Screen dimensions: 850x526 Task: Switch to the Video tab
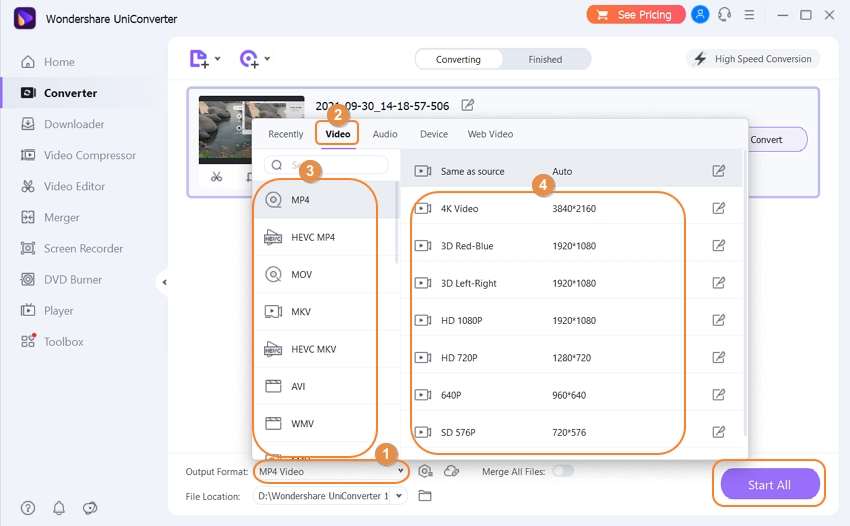click(338, 134)
